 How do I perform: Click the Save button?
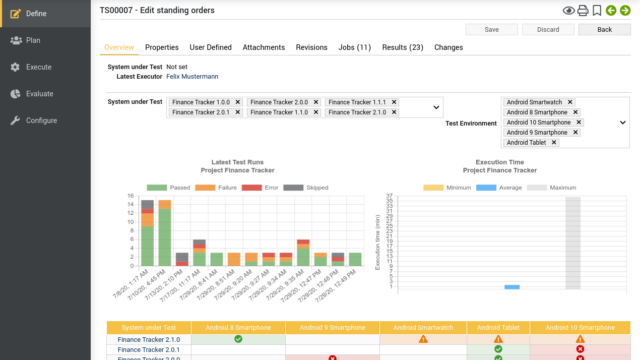click(491, 29)
